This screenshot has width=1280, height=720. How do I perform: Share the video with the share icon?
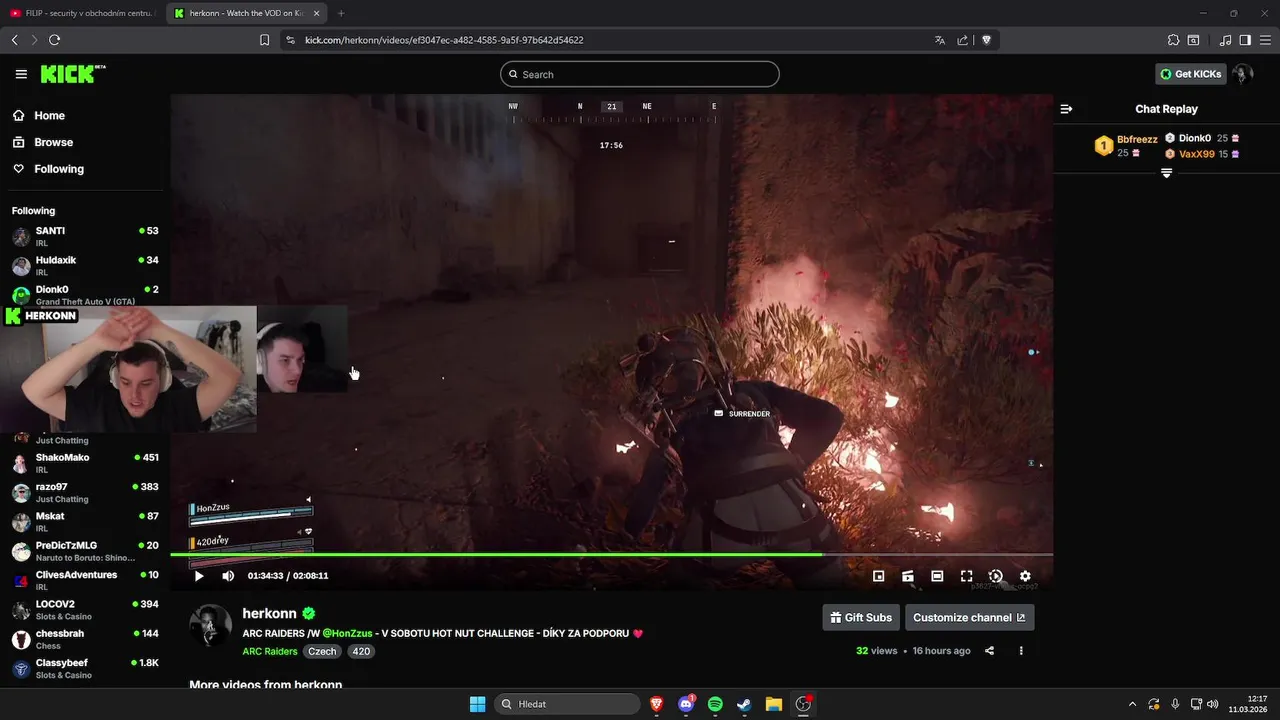coord(989,651)
